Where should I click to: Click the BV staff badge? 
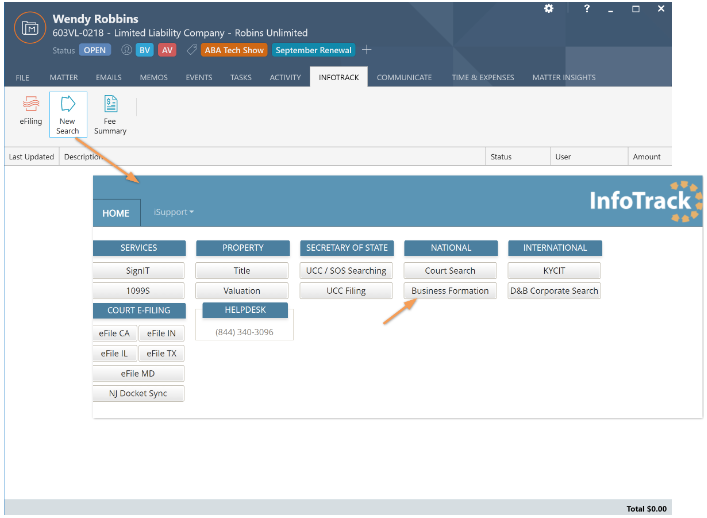[x=145, y=50]
